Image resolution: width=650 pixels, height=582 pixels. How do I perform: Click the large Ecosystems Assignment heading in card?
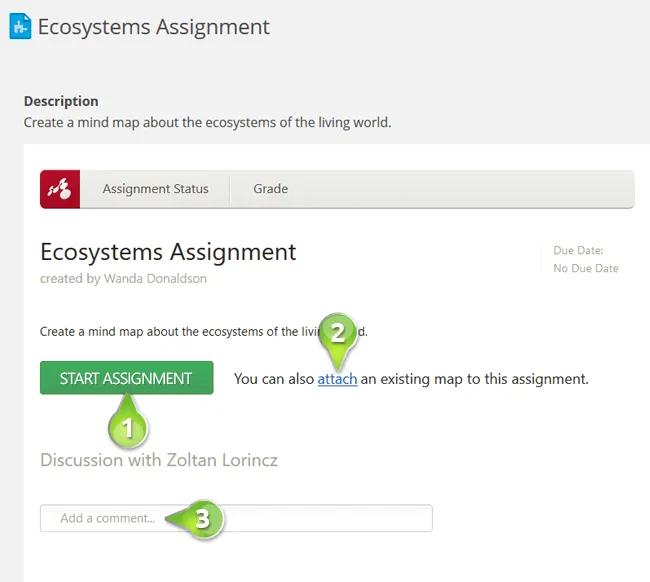click(168, 251)
